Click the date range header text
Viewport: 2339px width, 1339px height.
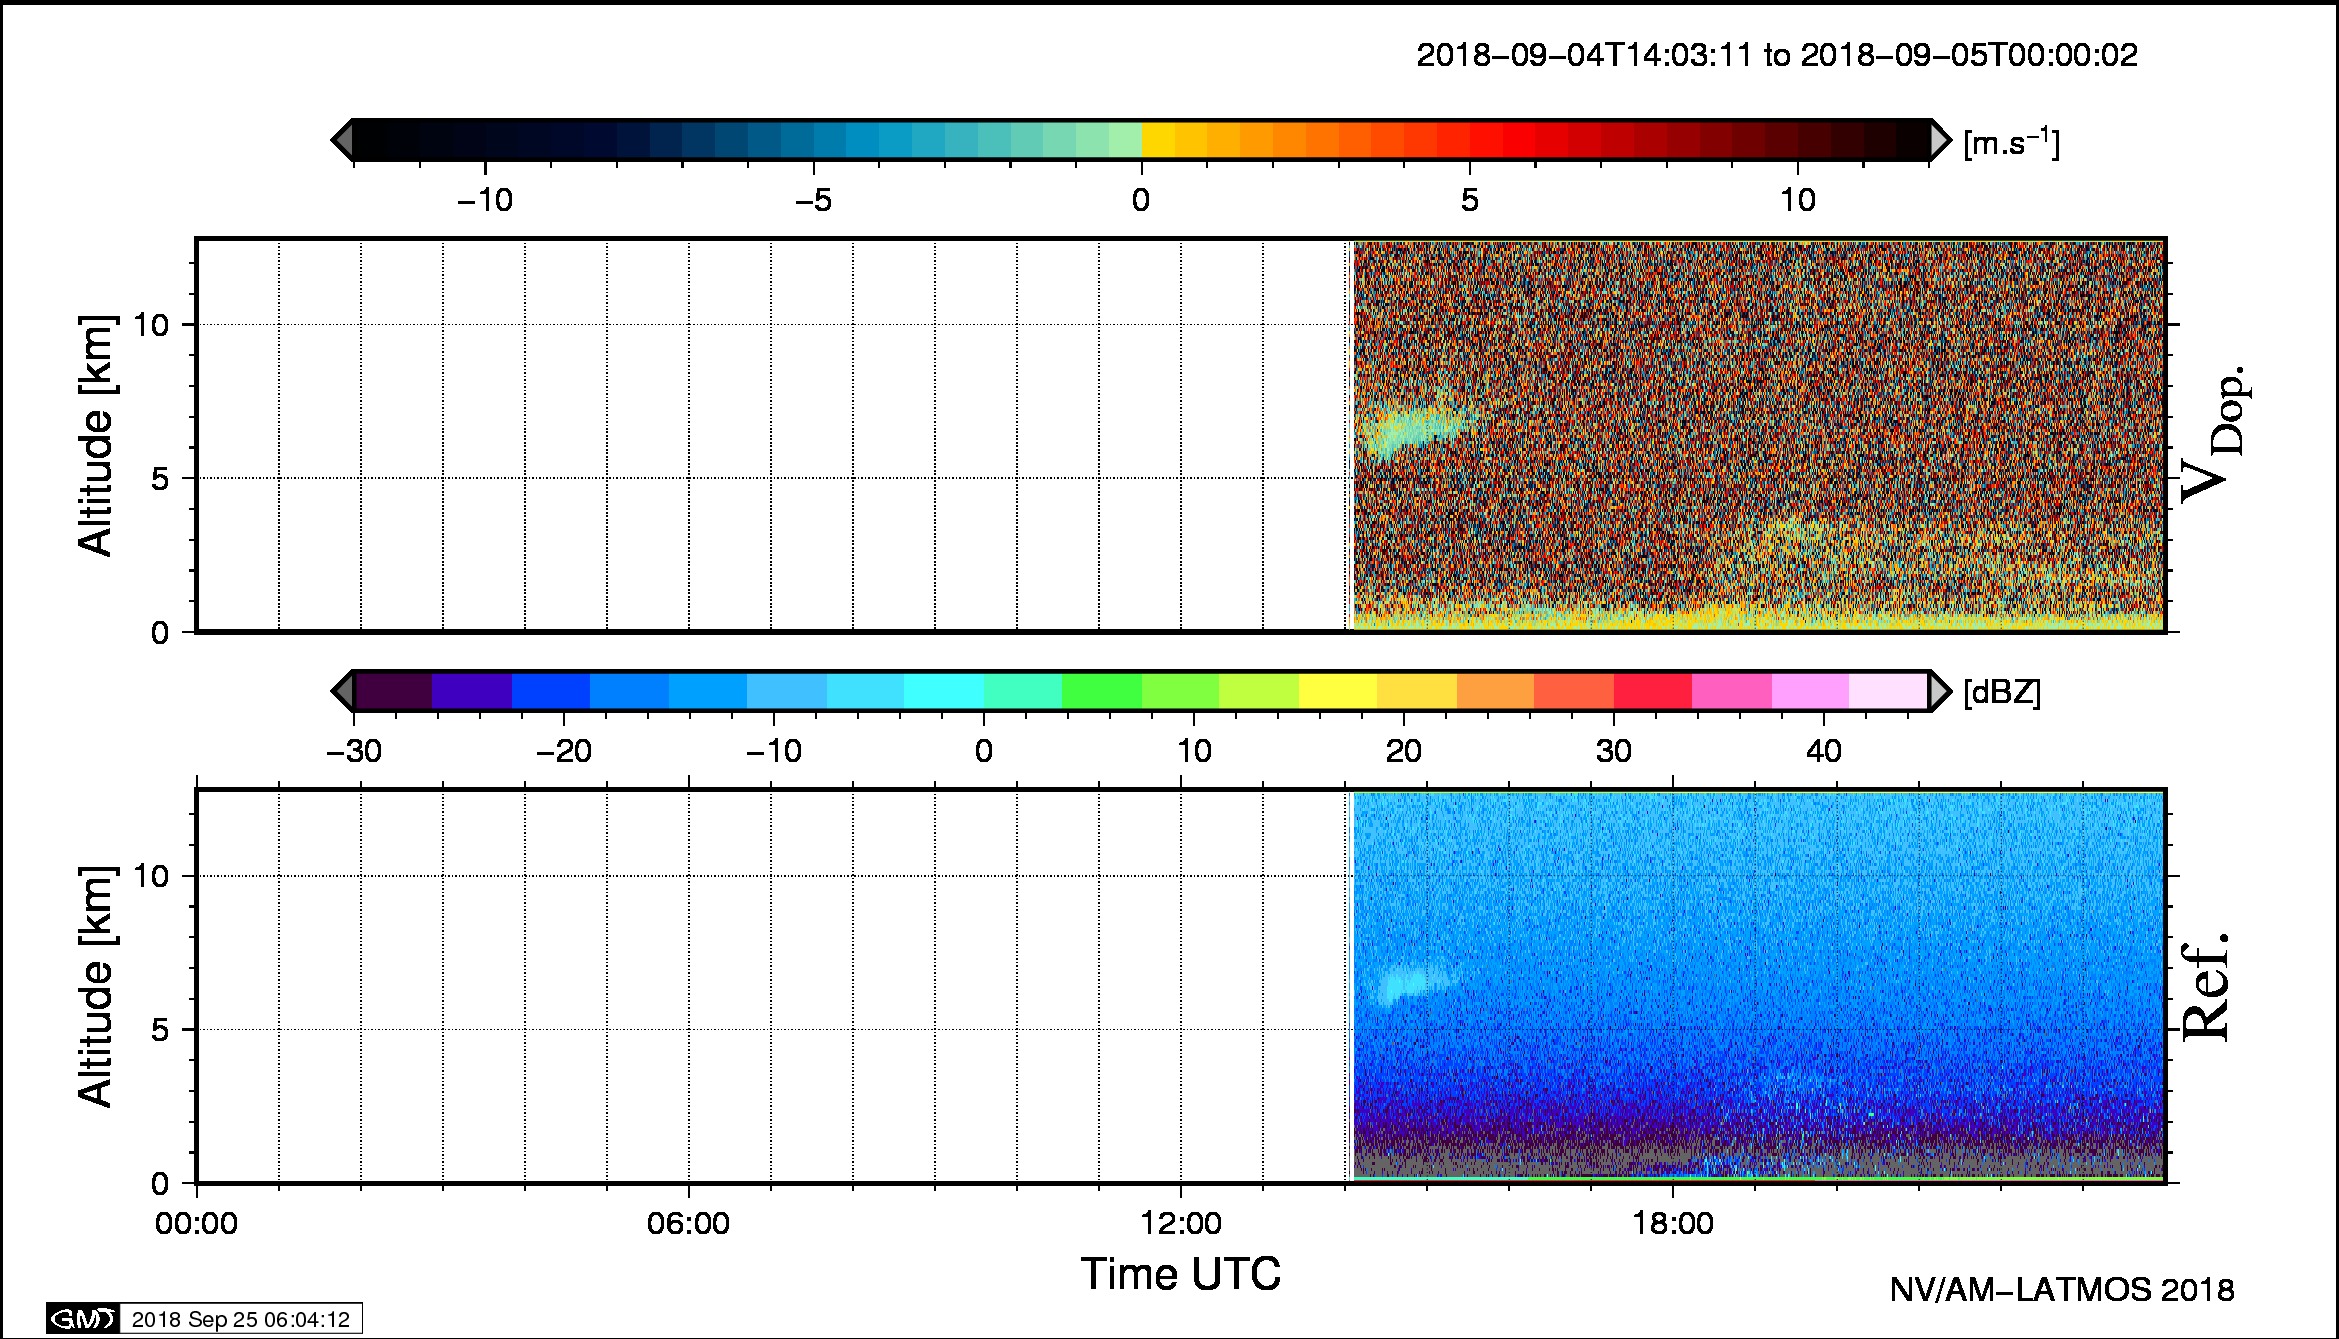tap(1776, 55)
